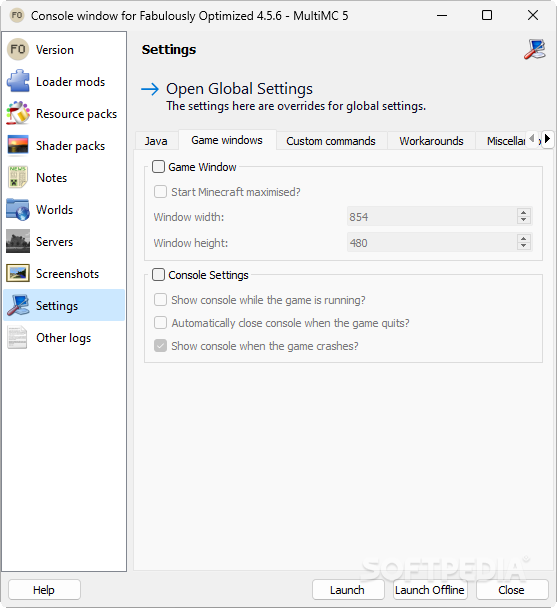Click the Launch button
The image size is (557, 608).
pos(348,590)
